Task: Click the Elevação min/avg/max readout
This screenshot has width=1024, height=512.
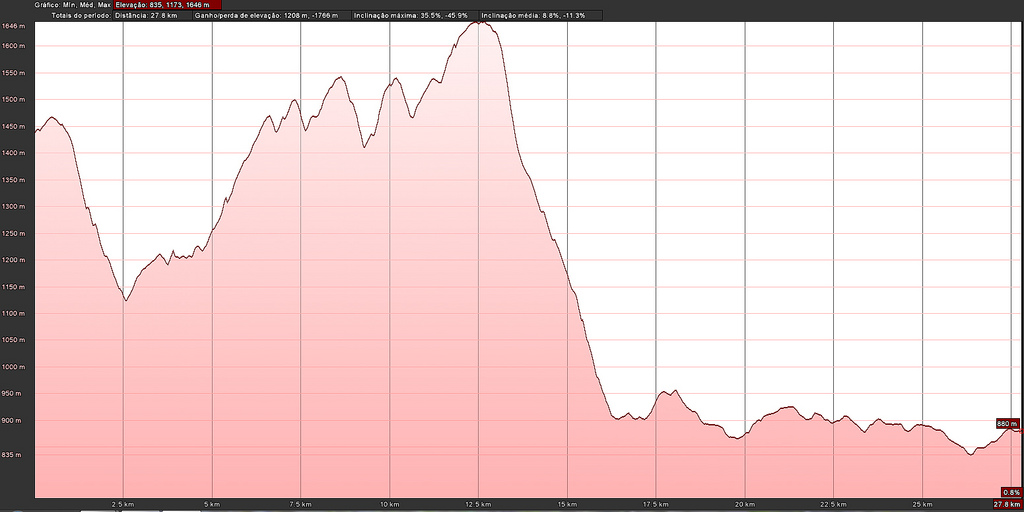Action: [161, 5]
